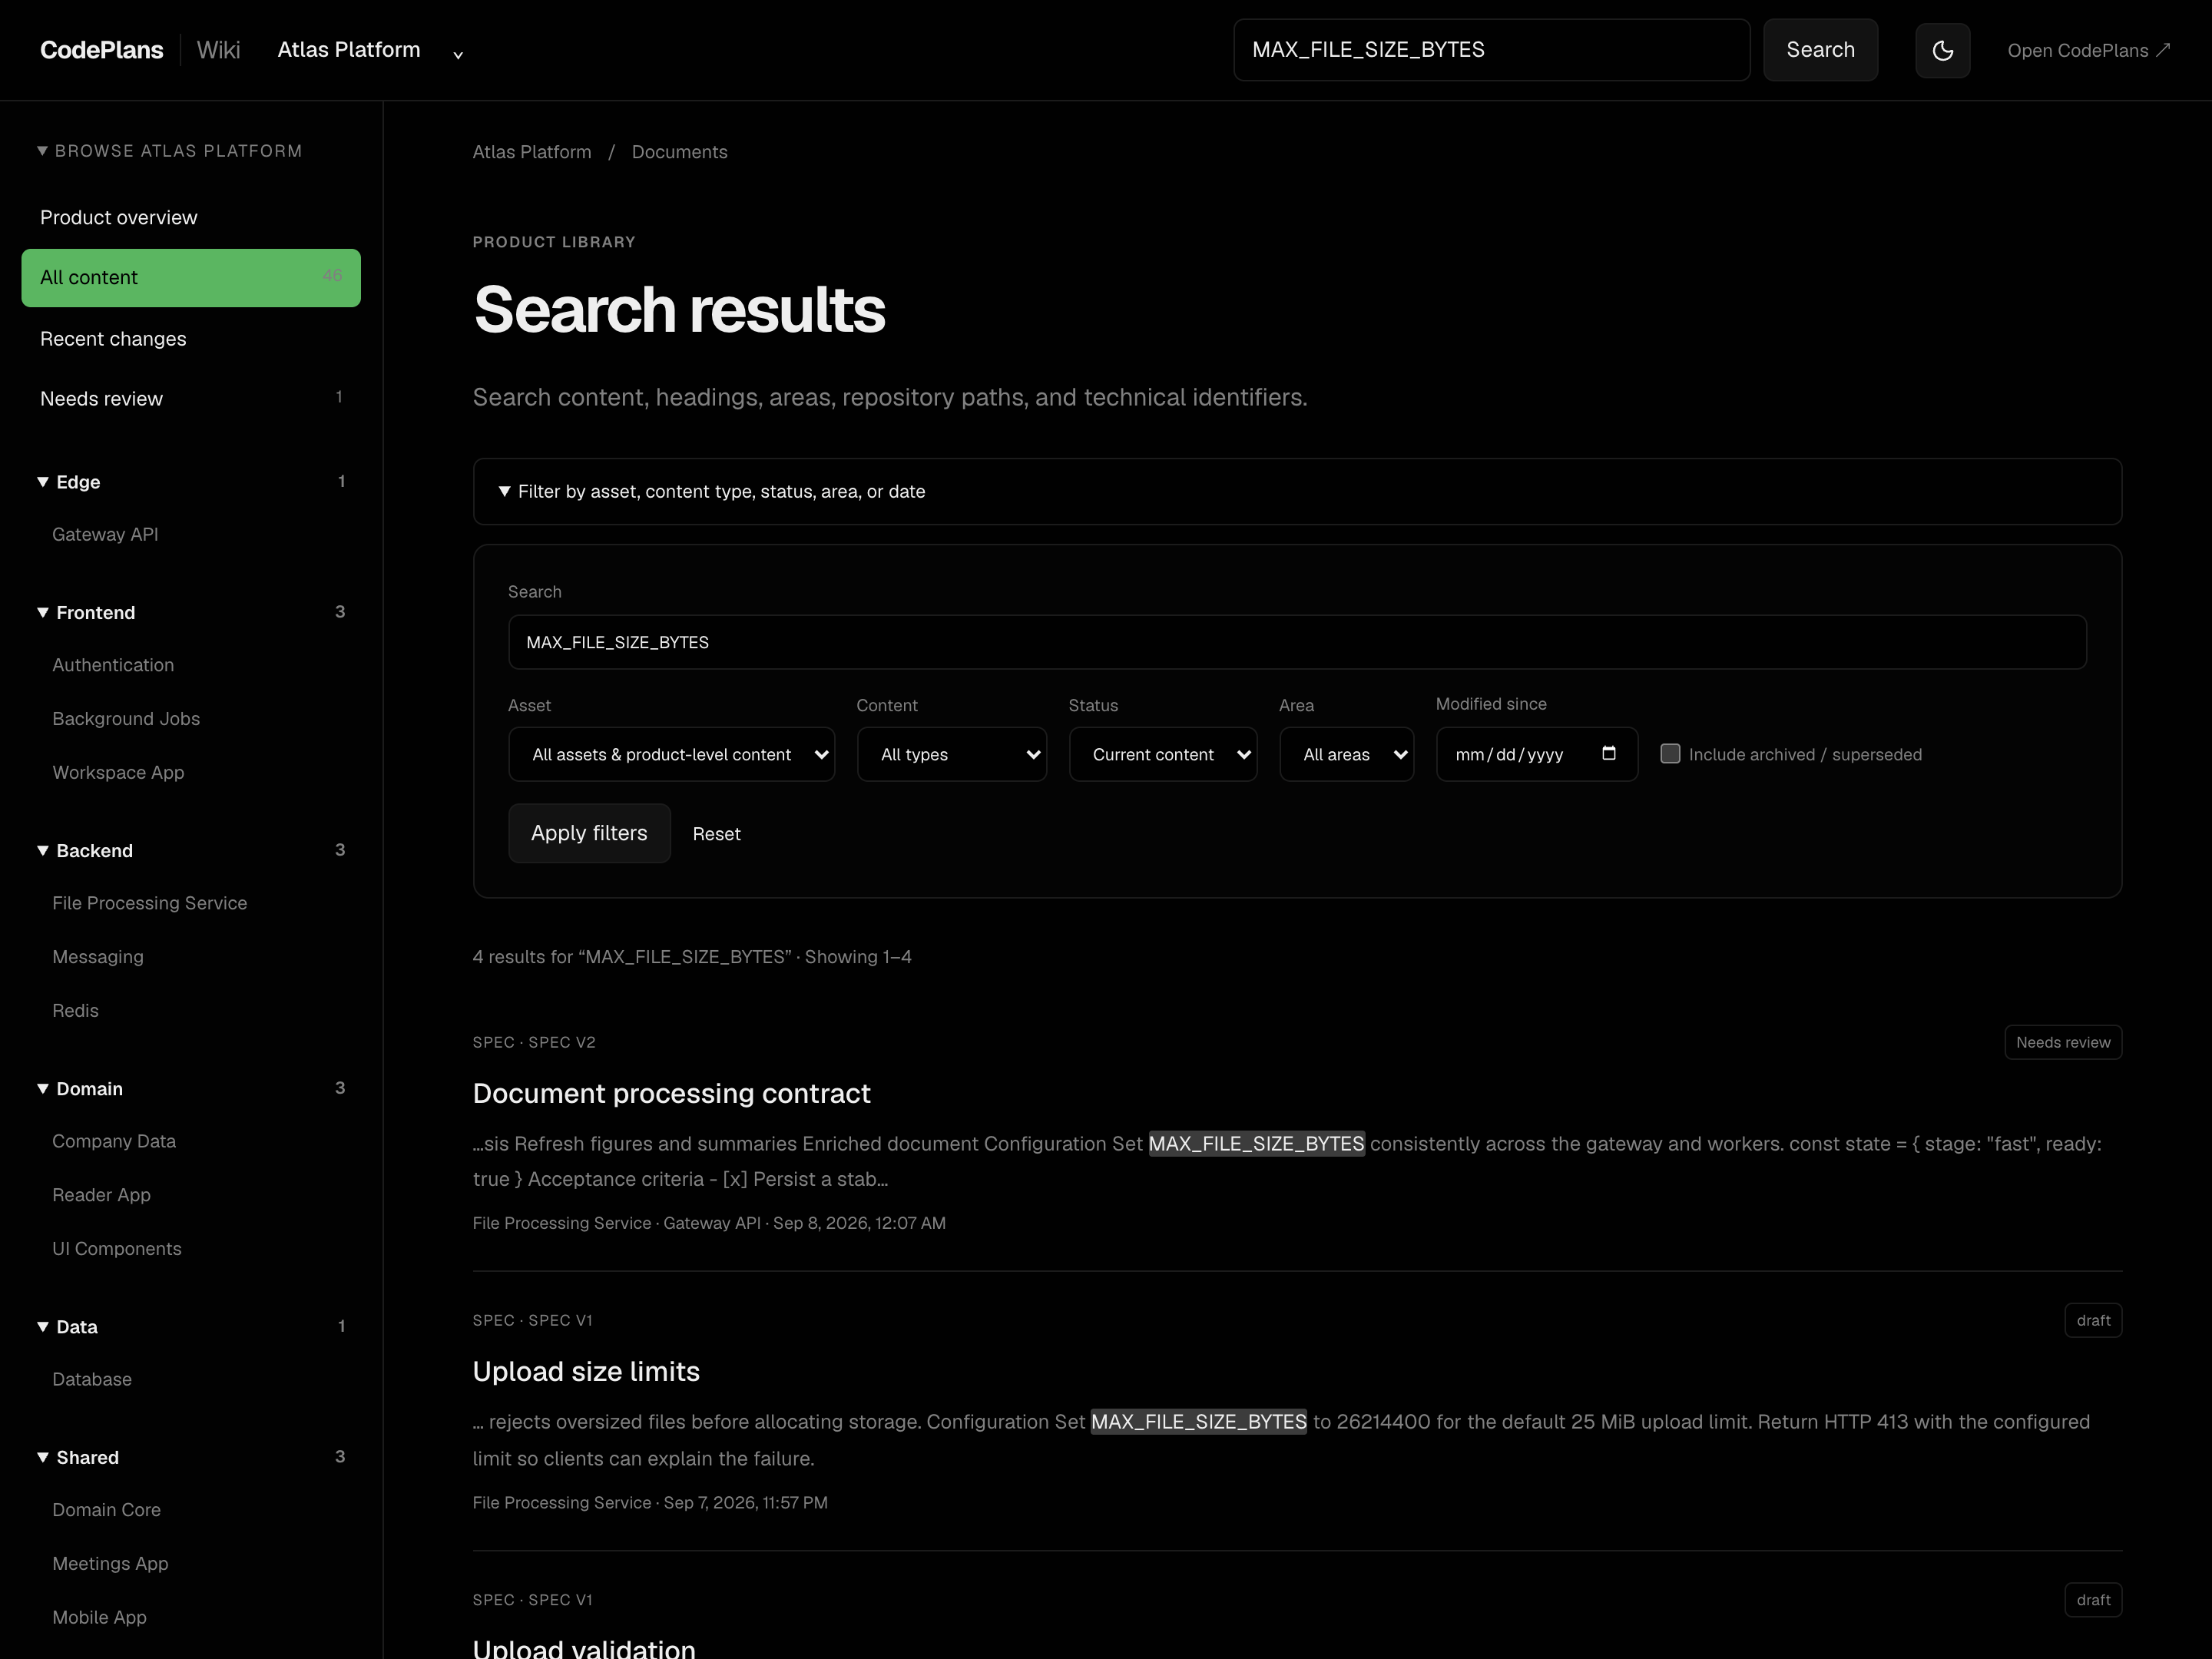Check Include archived / superseded box
2212x1659 pixels.
1670,754
